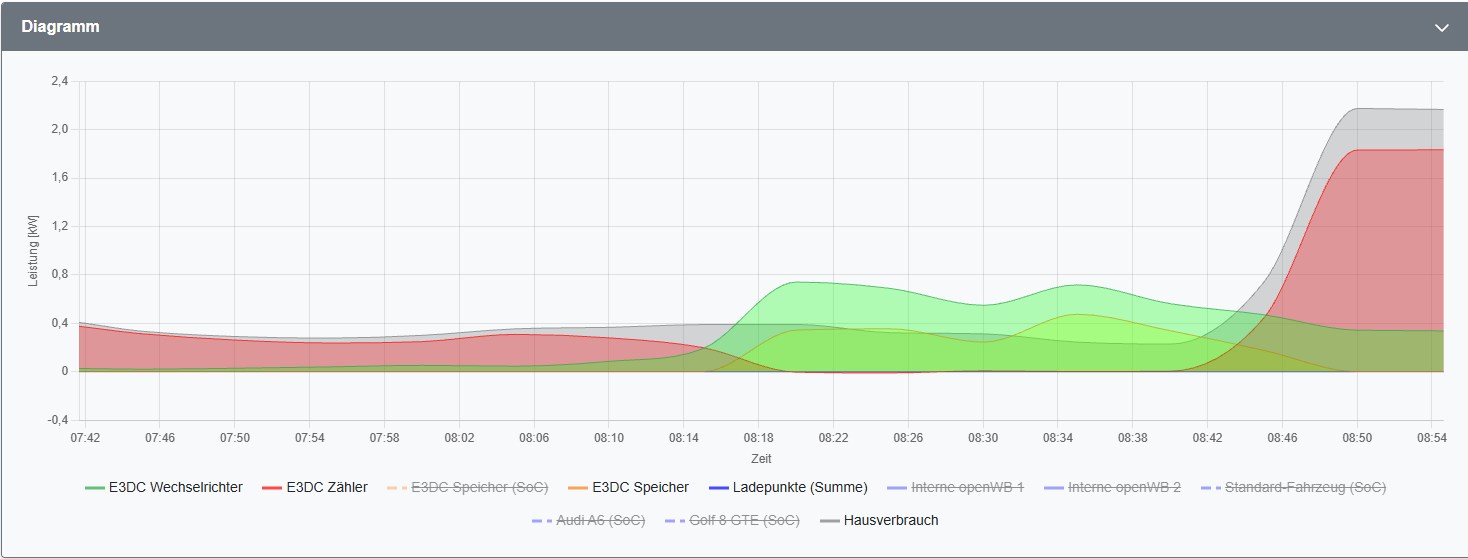Viewport: 1468px width, 559px height.
Task: Click the green Wechselrichter legend color line
Action: [x=95, y=488]
